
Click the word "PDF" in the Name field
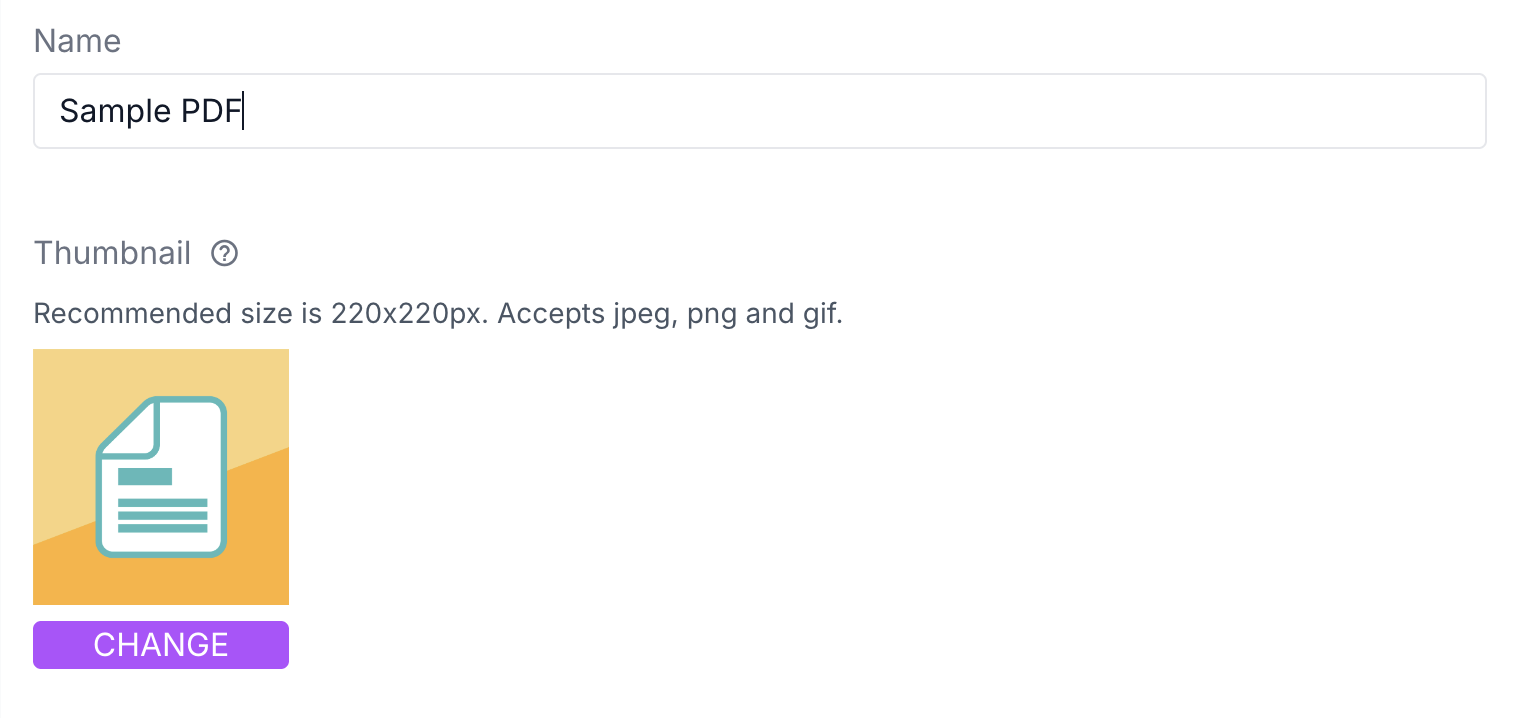(x=211, y=111)
